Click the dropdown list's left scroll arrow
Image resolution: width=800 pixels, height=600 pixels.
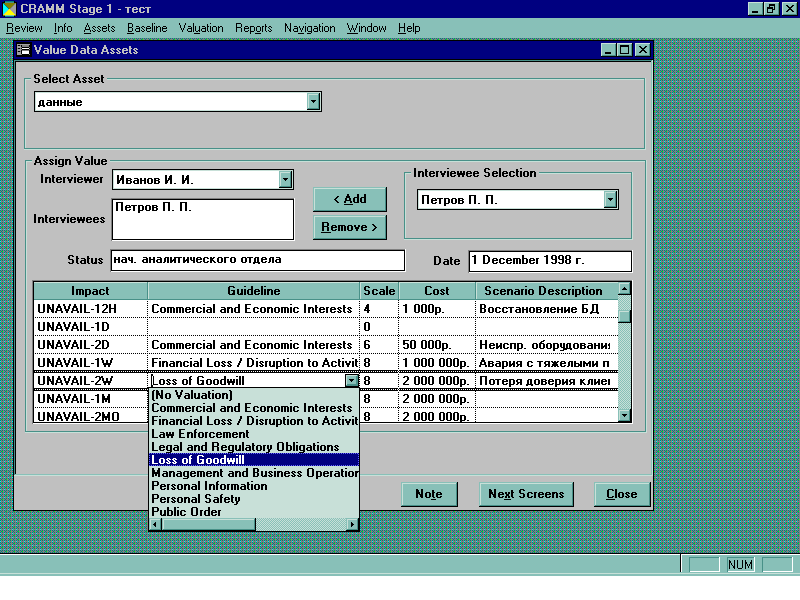(x=155, y=524)
